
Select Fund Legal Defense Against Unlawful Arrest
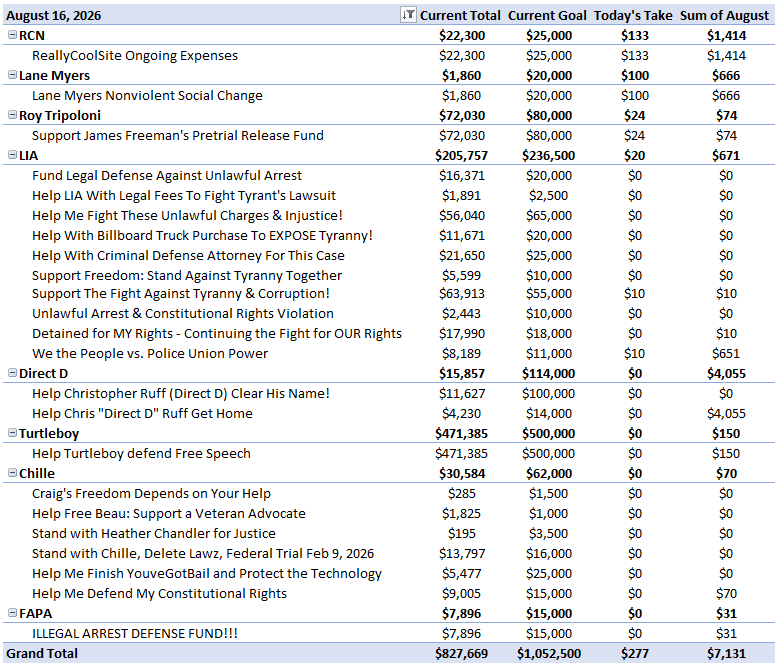pyautogui.click(x=167, y=175)
